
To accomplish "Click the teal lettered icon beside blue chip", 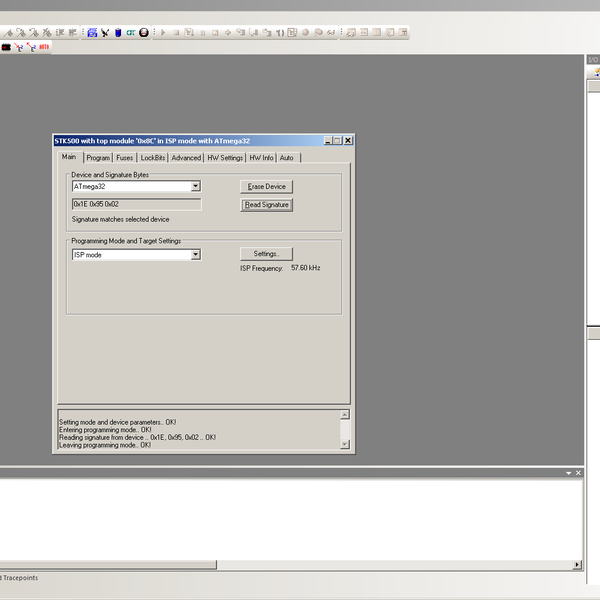I will 131,32.
